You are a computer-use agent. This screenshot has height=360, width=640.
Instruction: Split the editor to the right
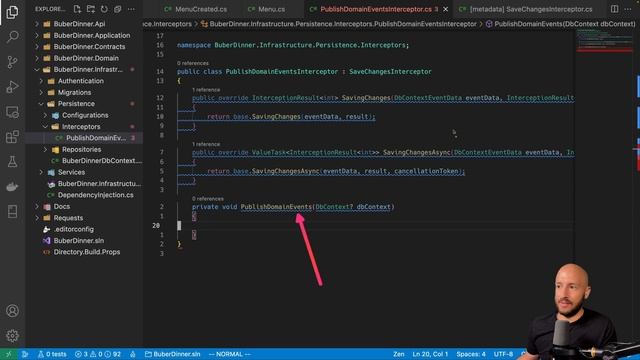tap(614, 9)
